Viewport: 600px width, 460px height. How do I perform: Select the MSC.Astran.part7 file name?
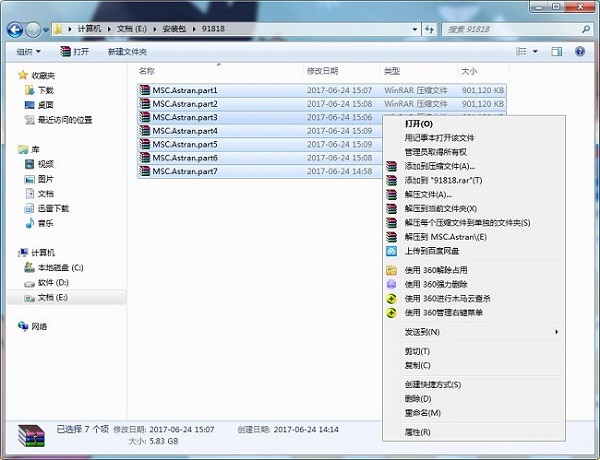[x=185, y=171]
